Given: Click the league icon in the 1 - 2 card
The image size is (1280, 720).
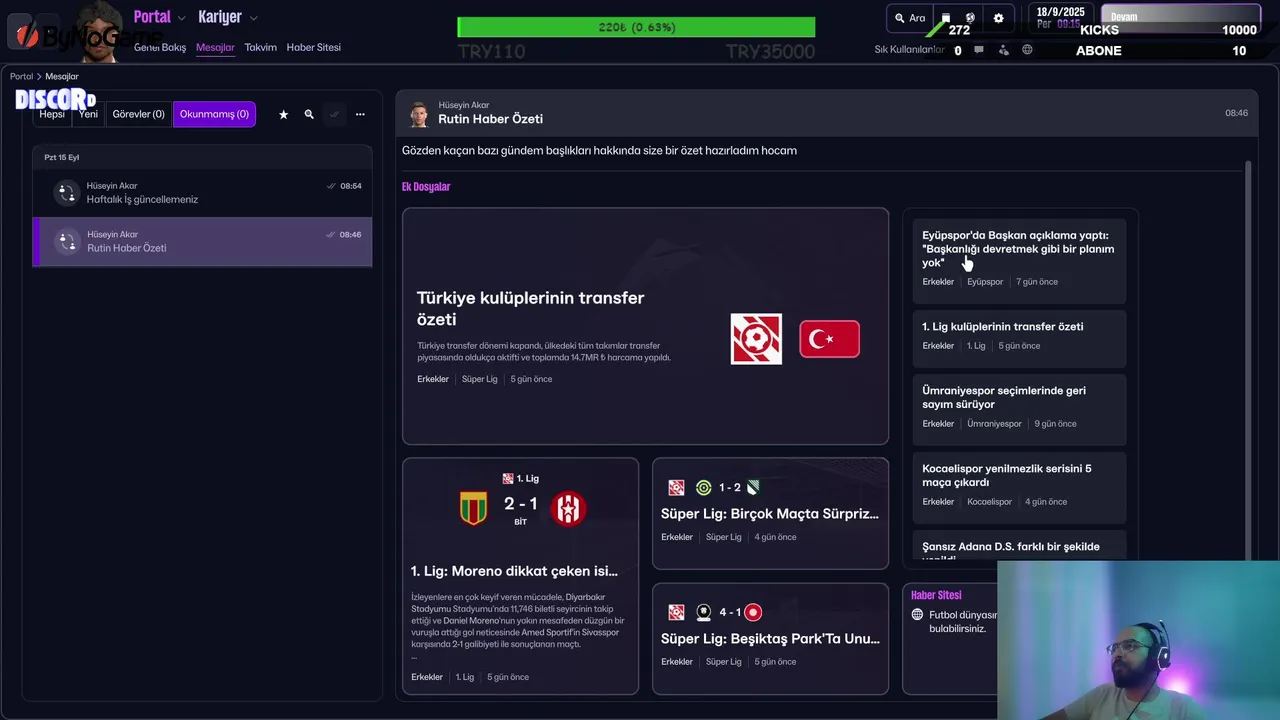Looking at the screenshot, I should click(676, 487).
